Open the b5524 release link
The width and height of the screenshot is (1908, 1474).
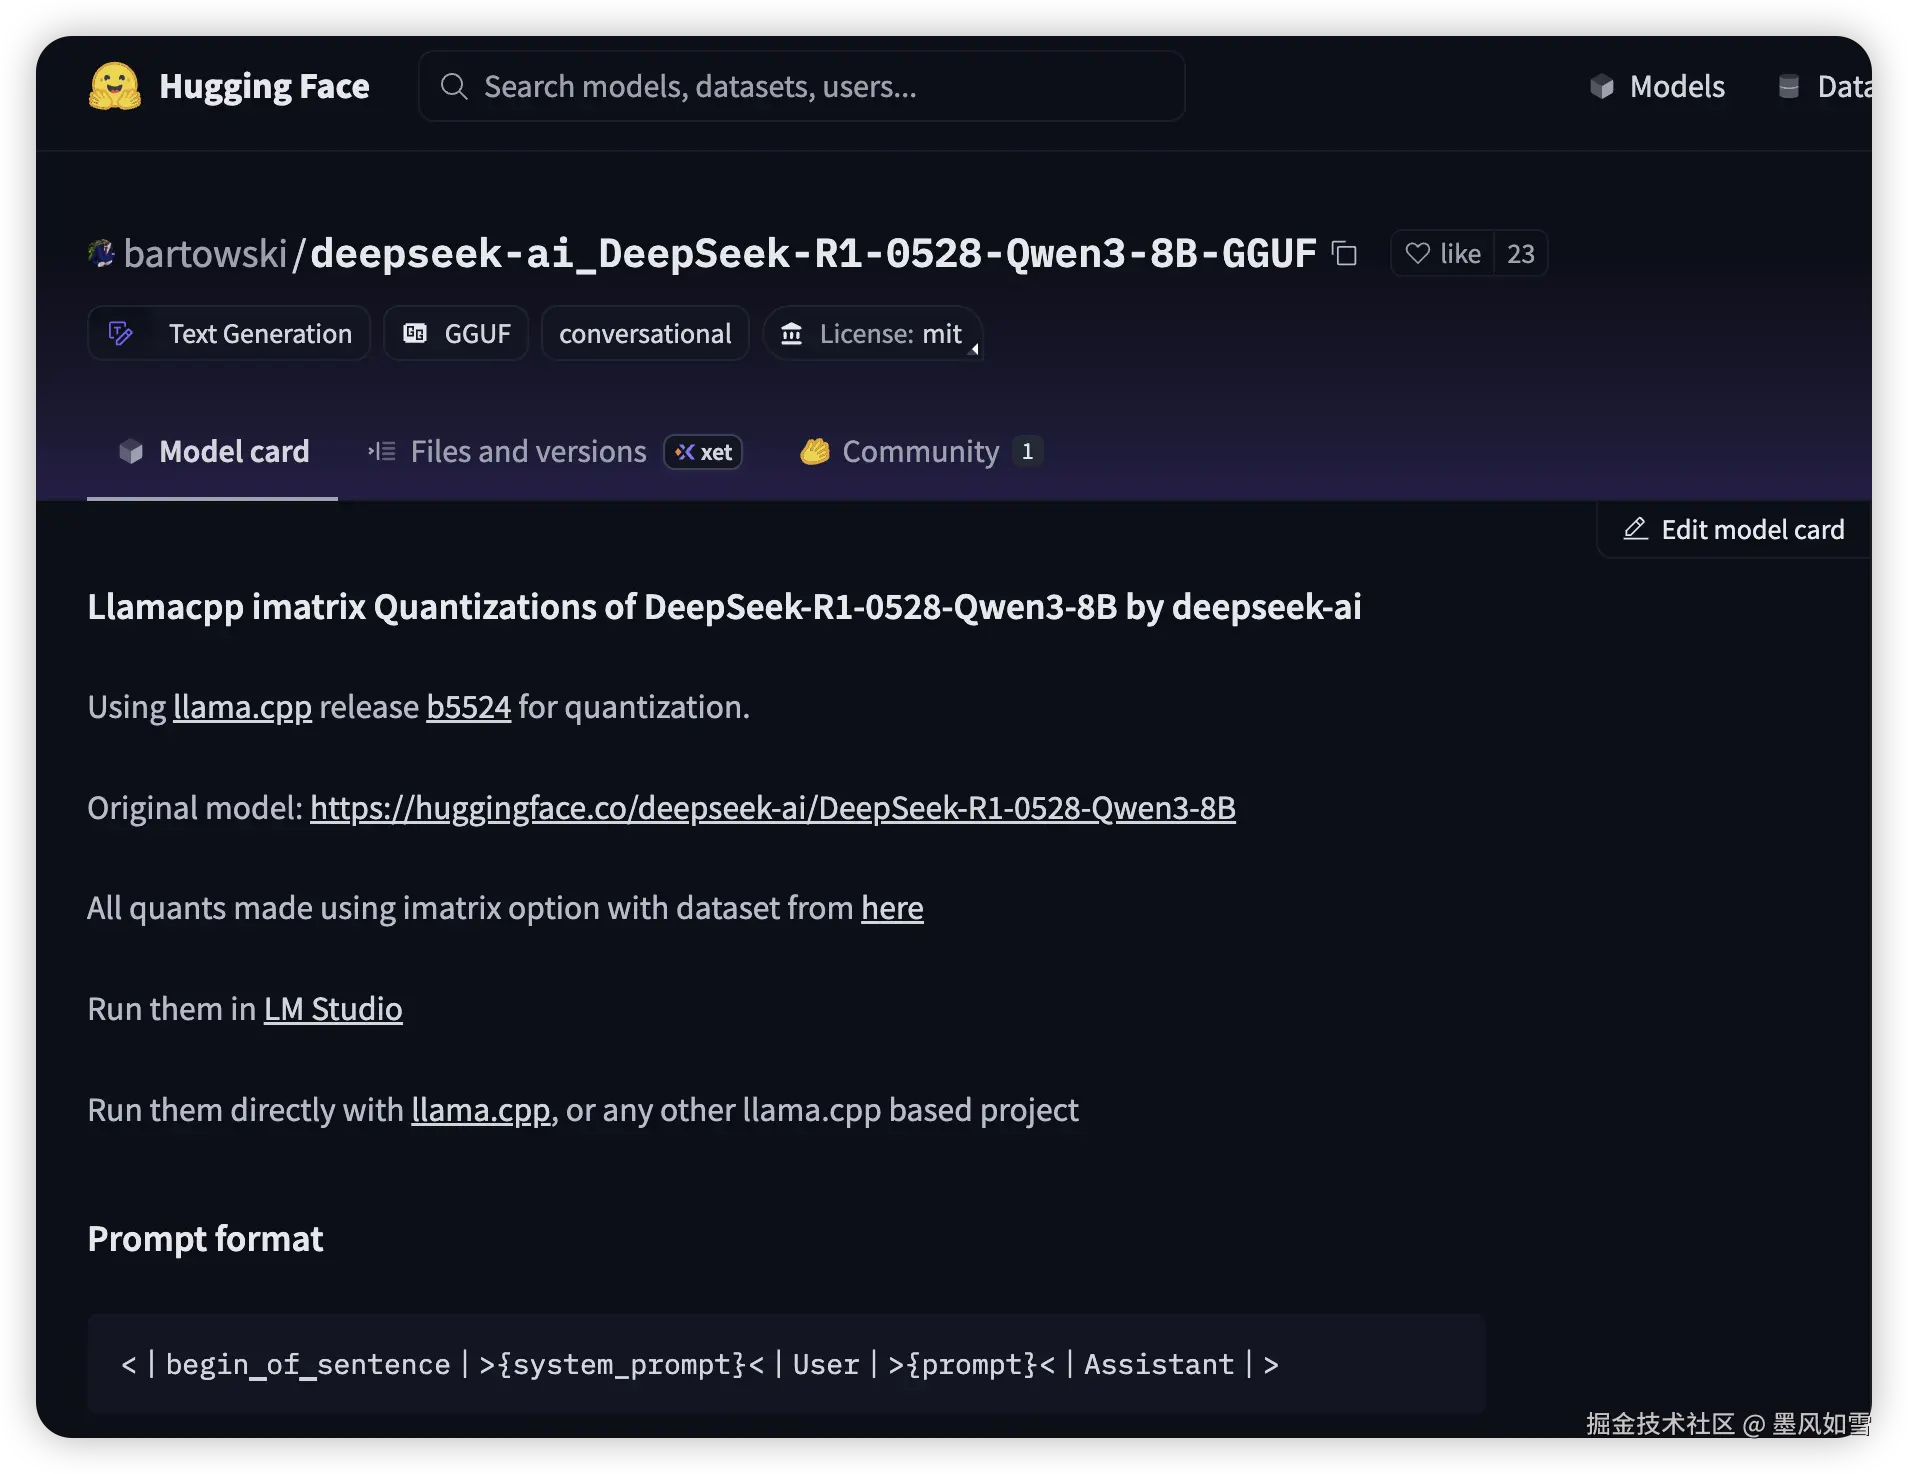point(468,708)
